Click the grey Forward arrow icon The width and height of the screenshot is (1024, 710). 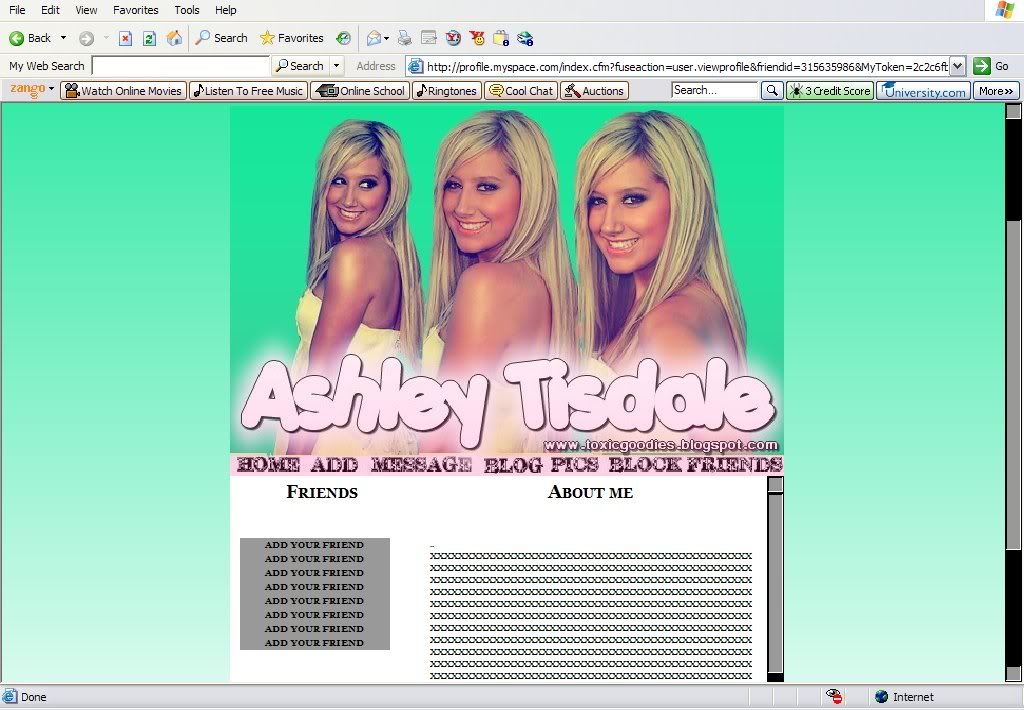coord(86,39)
